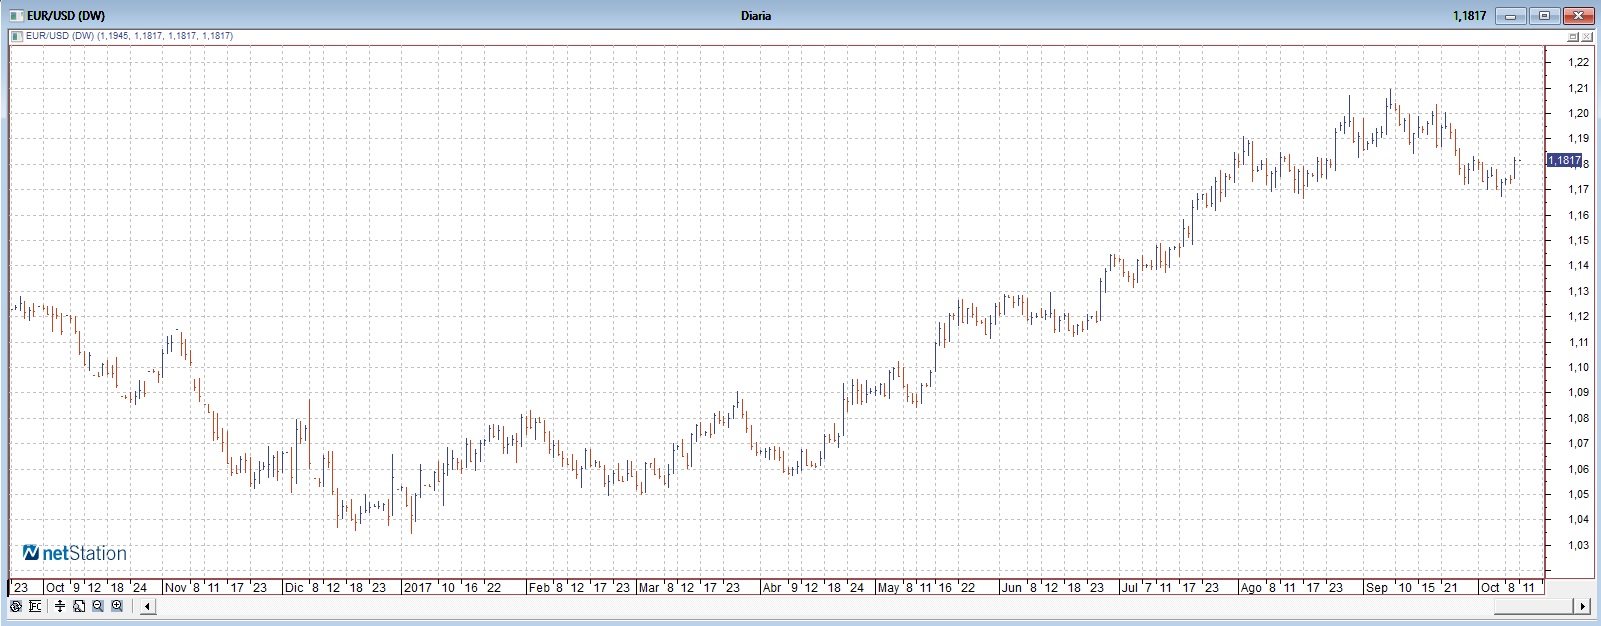This screenshot has width=1601, height=626.
Task: Click the Sep label on the time axis
Action: pyautogui.click(x=1377, y=588)
